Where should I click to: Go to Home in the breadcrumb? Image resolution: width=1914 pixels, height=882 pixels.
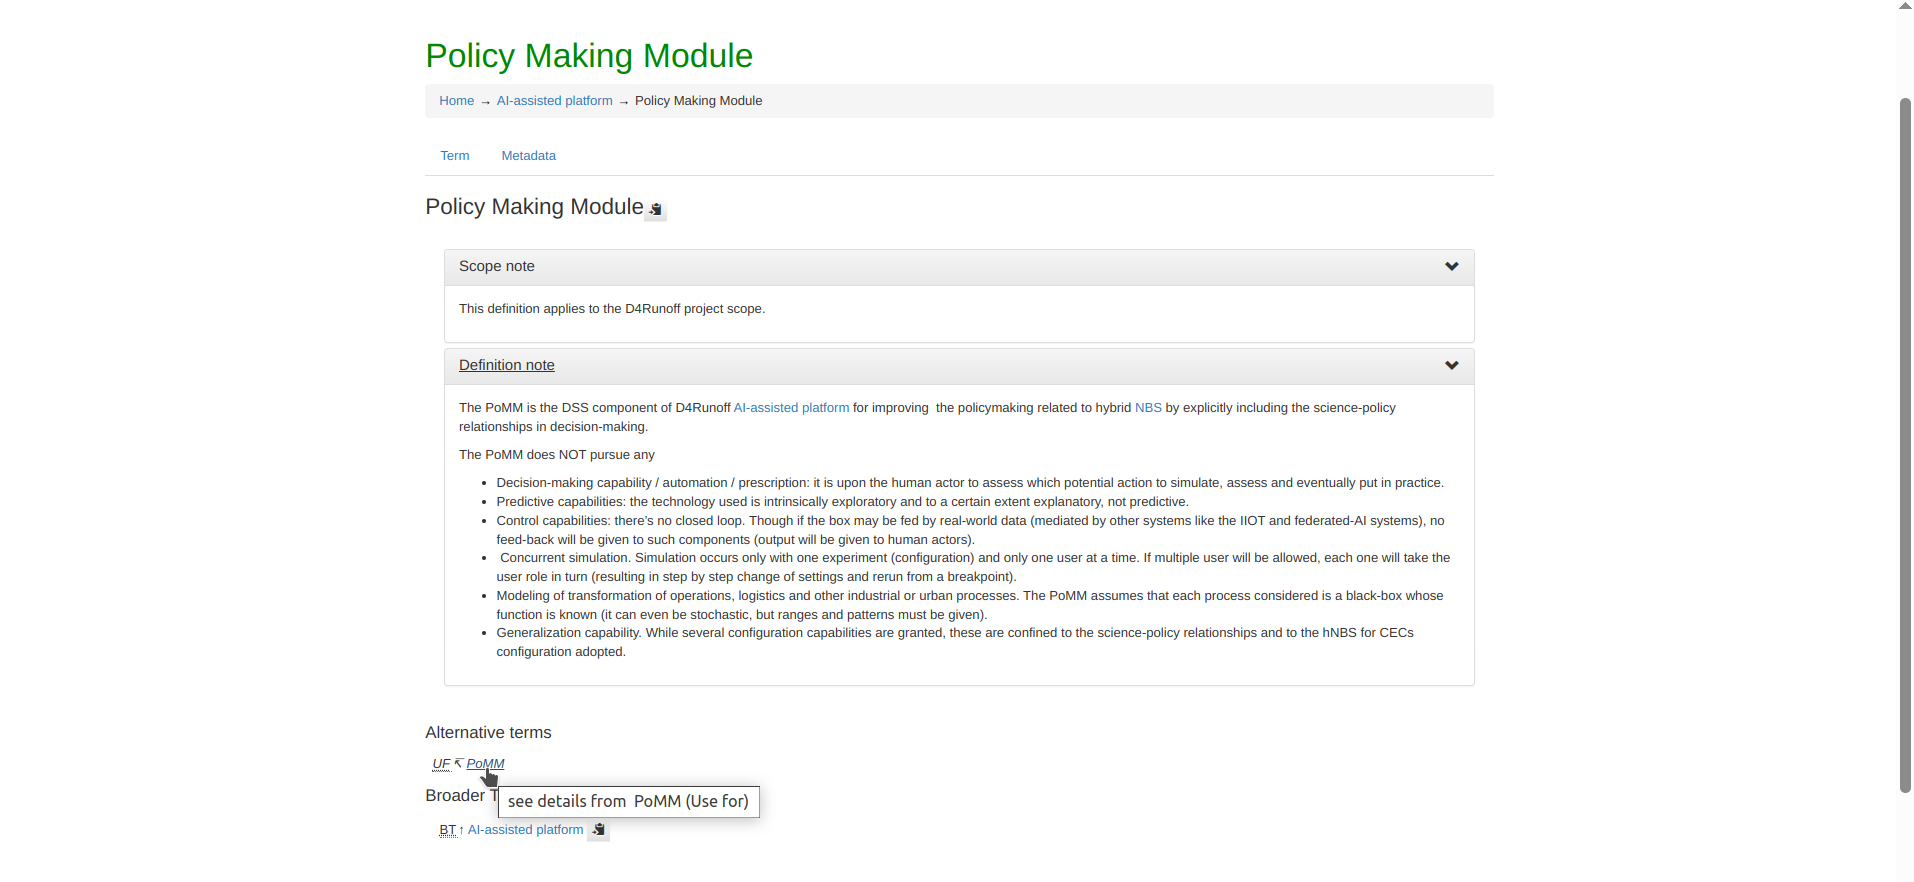pos(456,101)
